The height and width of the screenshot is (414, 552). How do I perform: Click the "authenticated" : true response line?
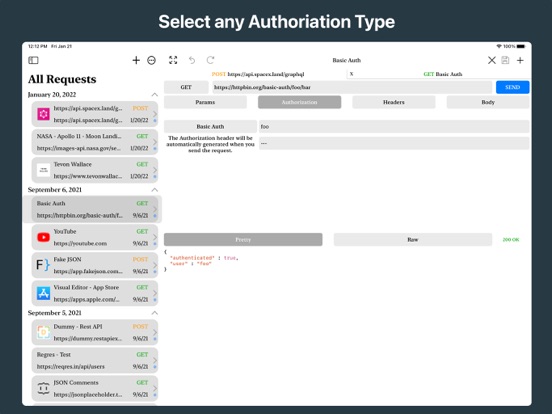[204, 258]
